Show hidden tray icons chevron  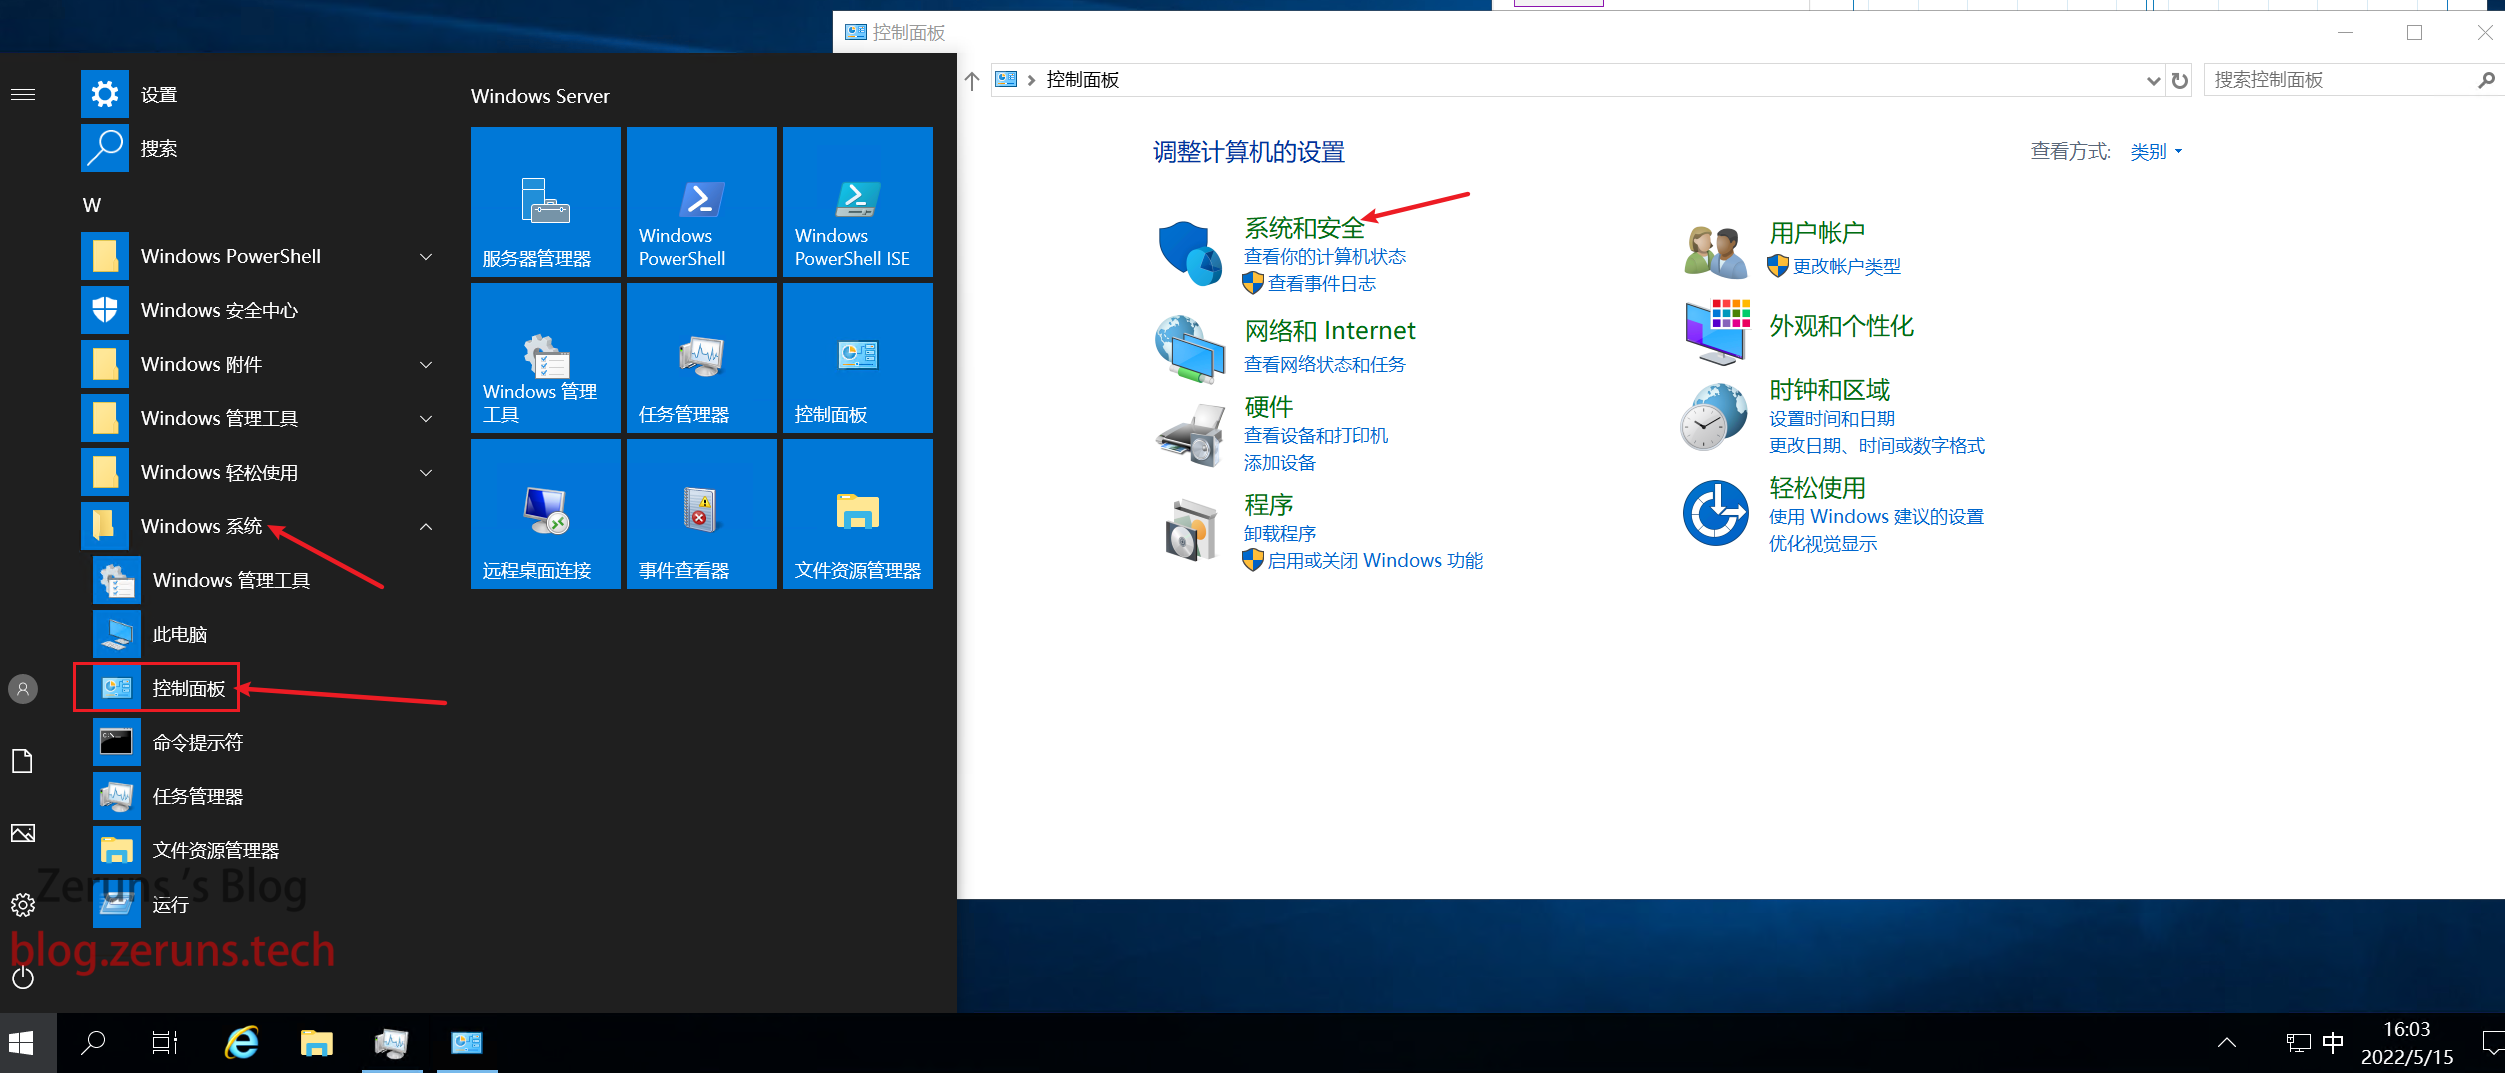pos(2227,1043)
